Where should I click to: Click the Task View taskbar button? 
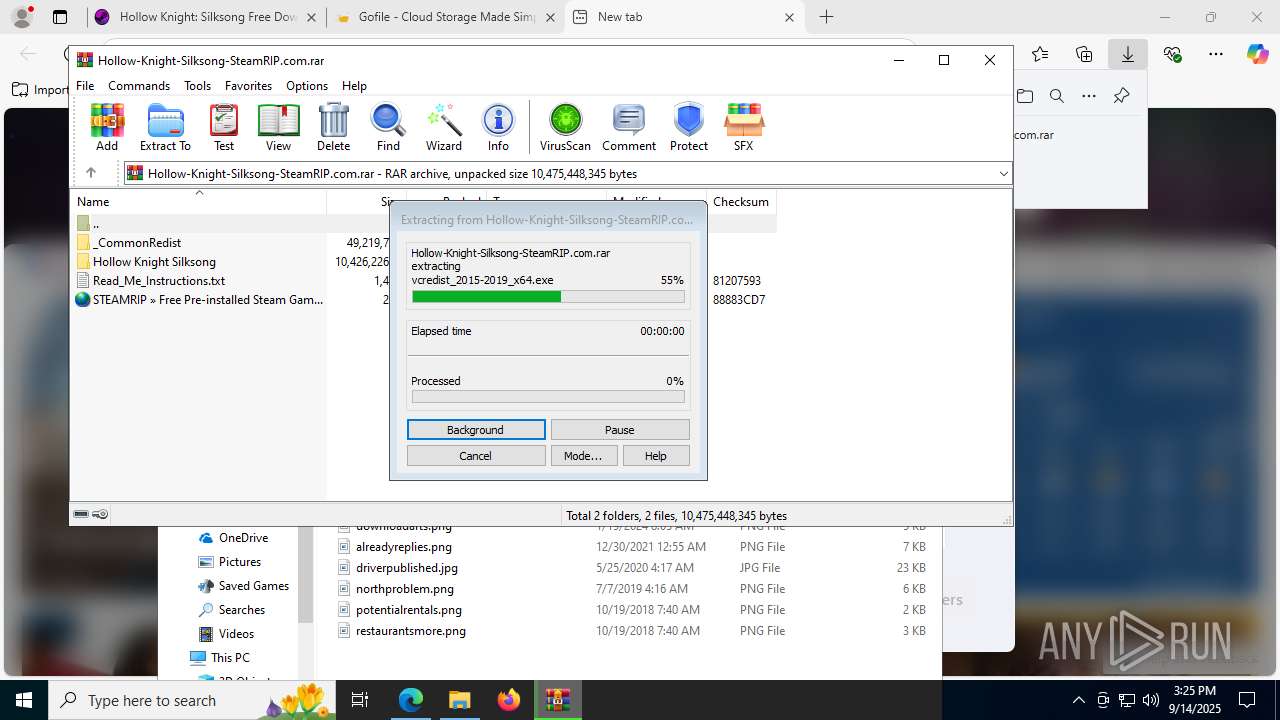coord(361,700)
